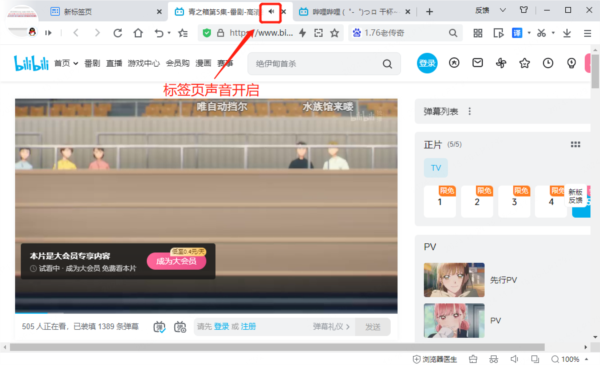Image resolution: width=600 pixels, height=365 pixels.
Task: Open a new tab with the plus button
Action: point(429,12)
